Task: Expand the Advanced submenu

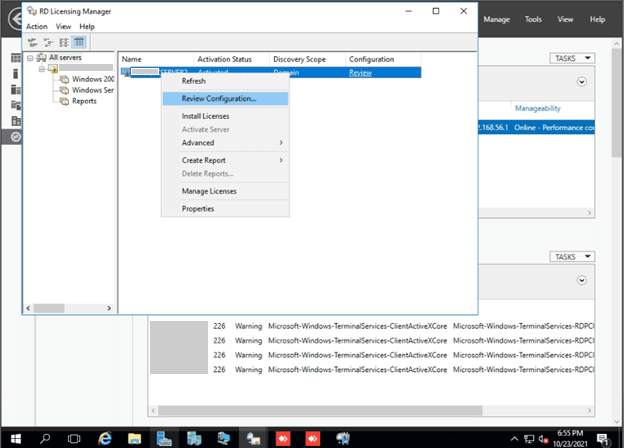Action: (225, 143)
